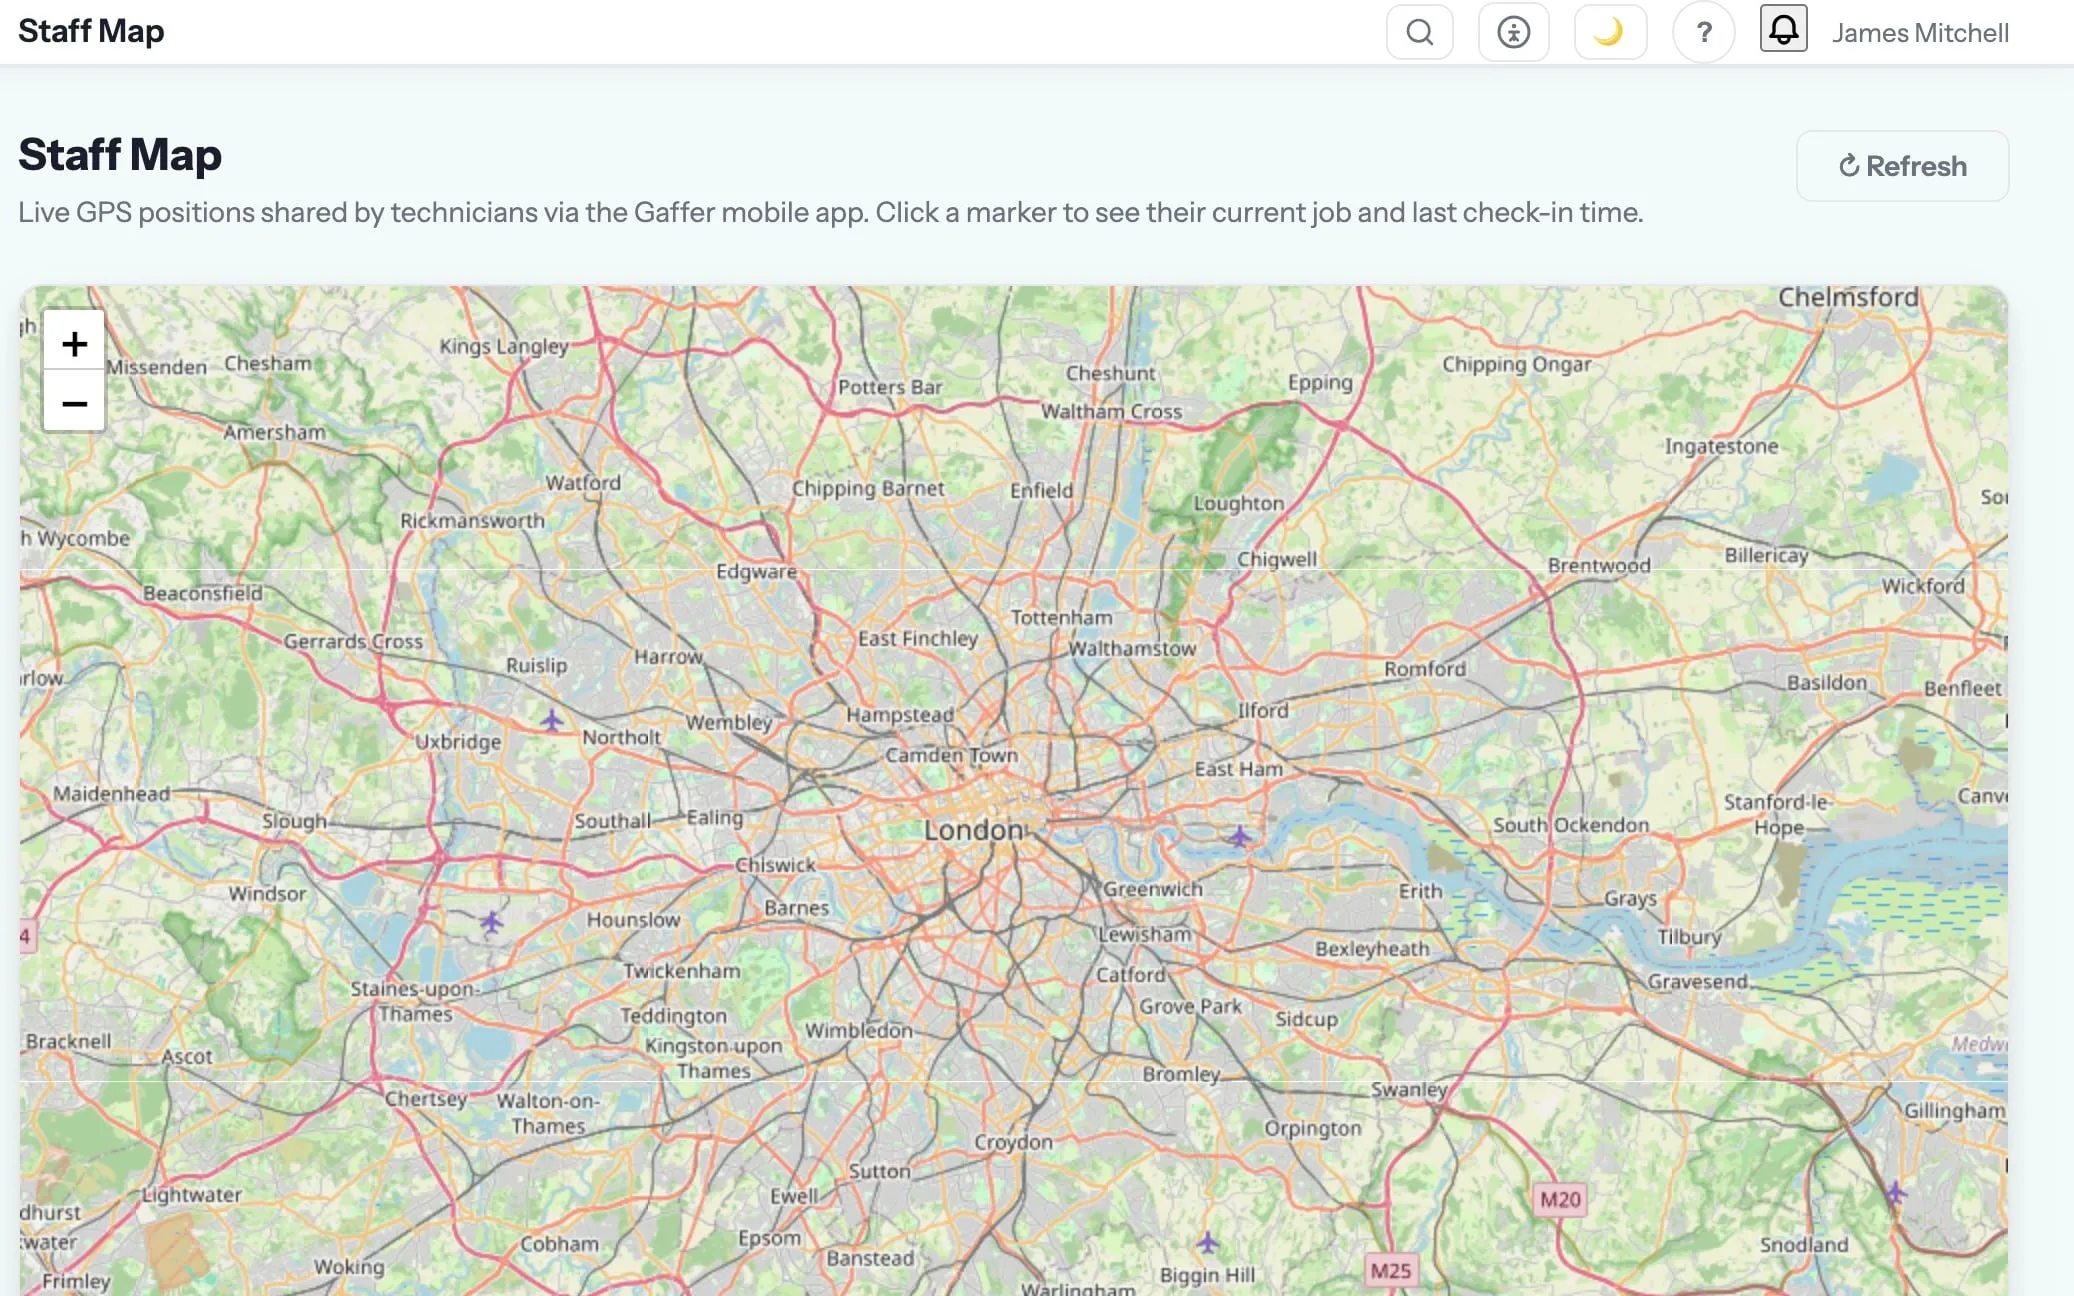Open notifications bell icon
Image resolution: width=2074 pixels, height=1296 pixels.
click(x=1783, y=29)
